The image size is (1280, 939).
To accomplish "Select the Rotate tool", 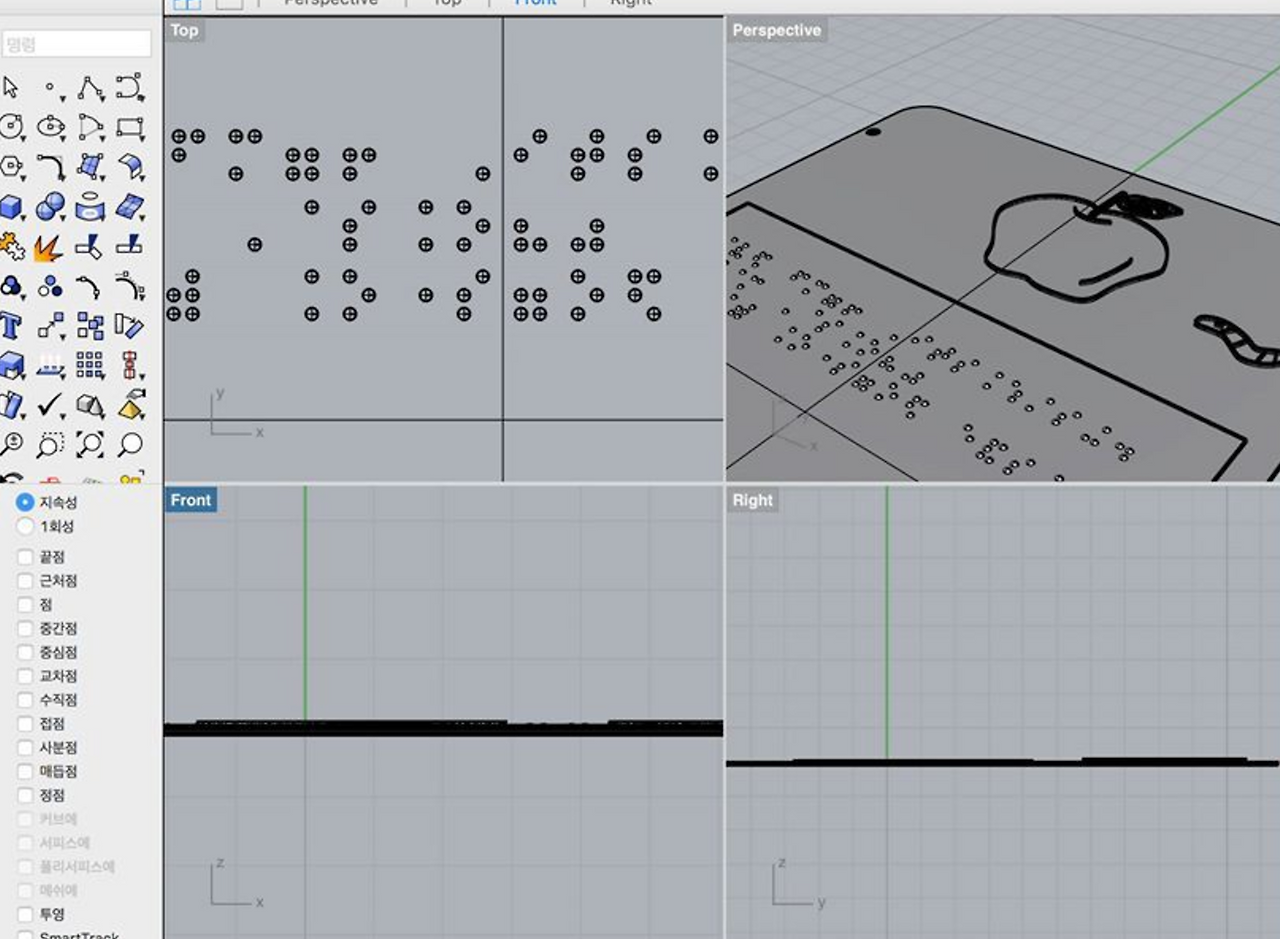I will pos(130,326).
